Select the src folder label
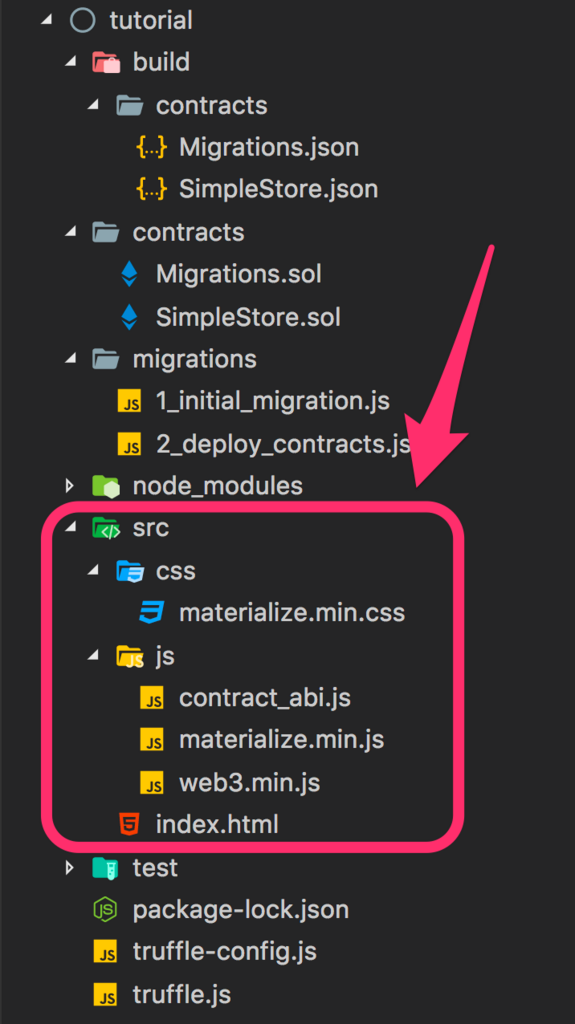 151,528
